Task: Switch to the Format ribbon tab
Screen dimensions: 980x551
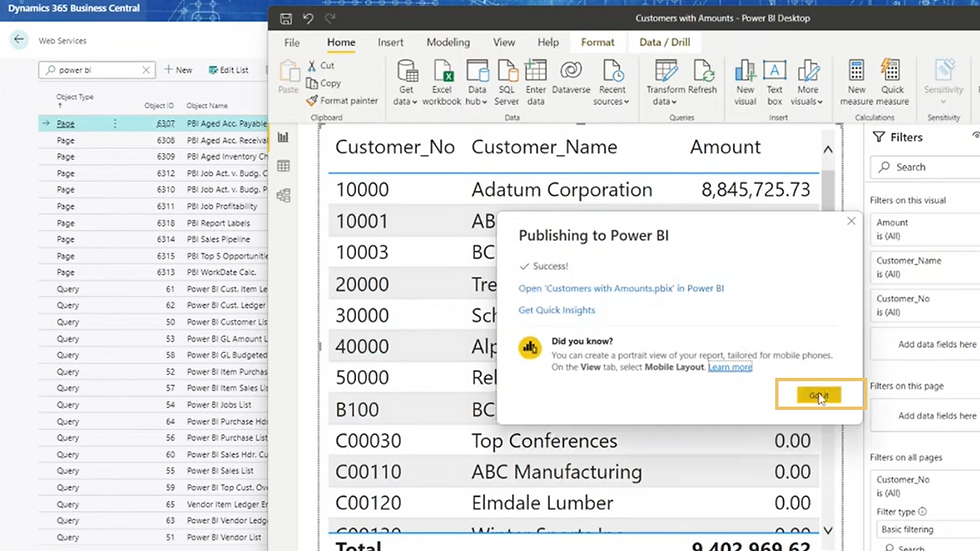Action: (x=598, y=42)
